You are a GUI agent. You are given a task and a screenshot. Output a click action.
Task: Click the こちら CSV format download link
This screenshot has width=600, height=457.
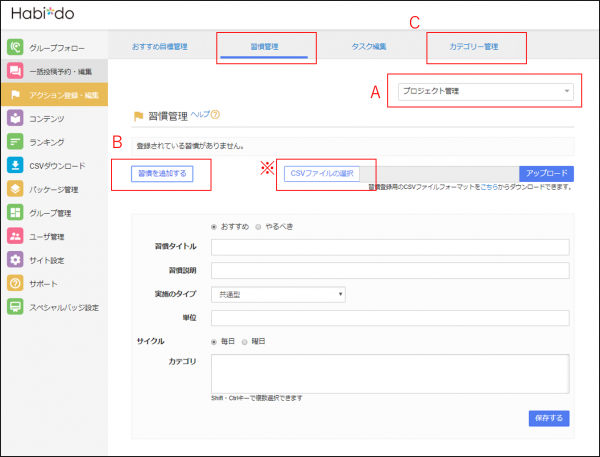[x=489, y=187]
